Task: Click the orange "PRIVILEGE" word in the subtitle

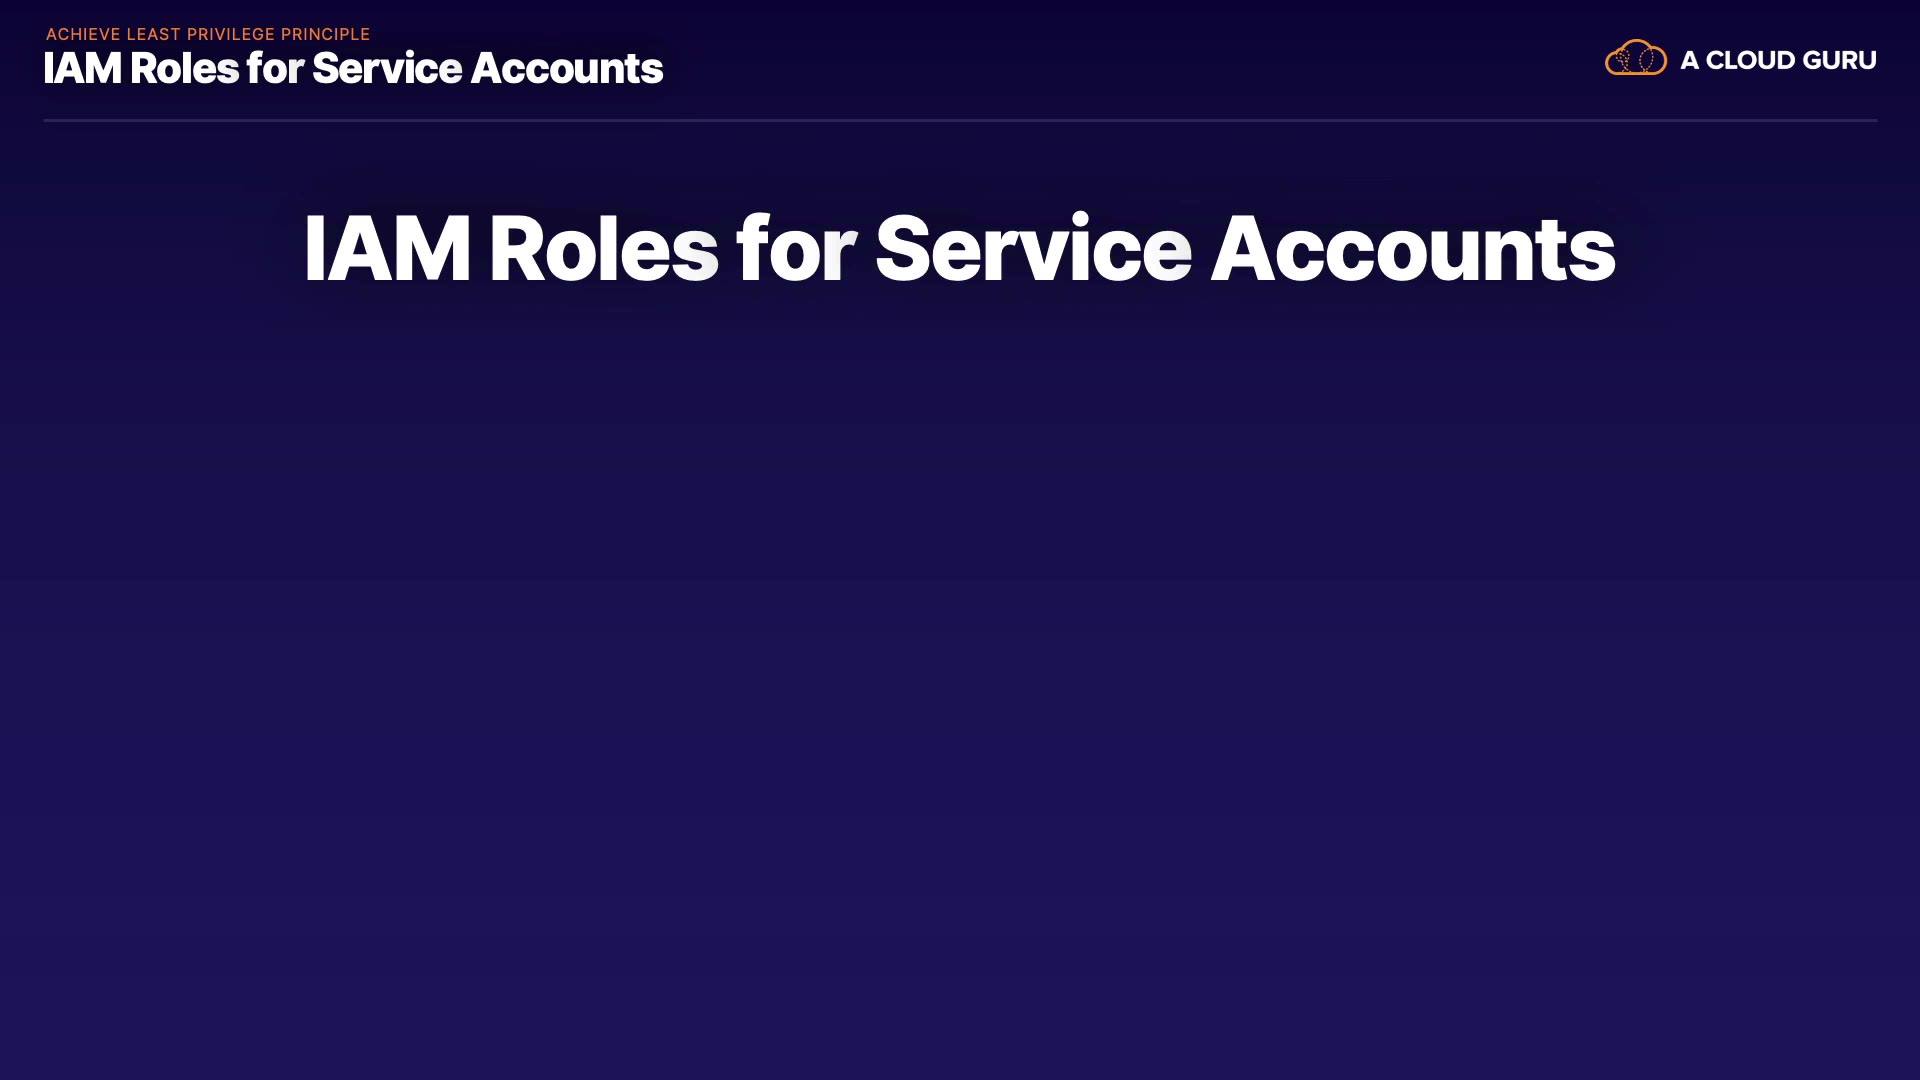Action: (230, 34)
